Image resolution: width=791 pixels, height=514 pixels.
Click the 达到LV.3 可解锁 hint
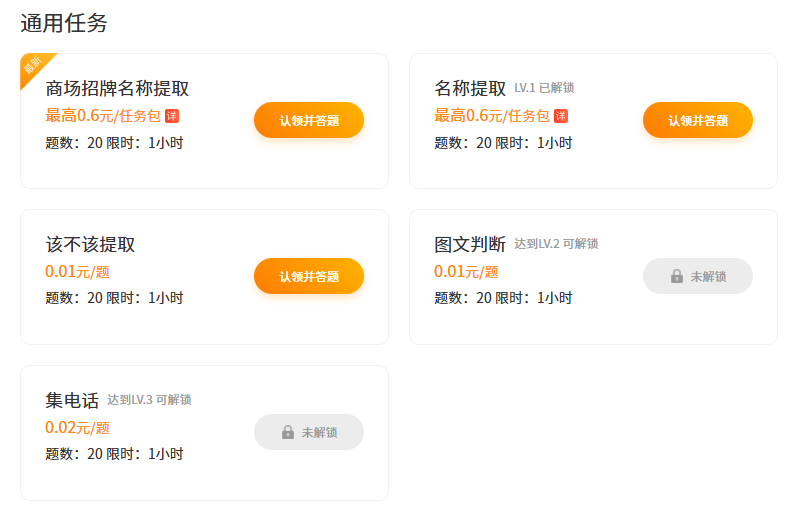(x=149, y=400)
